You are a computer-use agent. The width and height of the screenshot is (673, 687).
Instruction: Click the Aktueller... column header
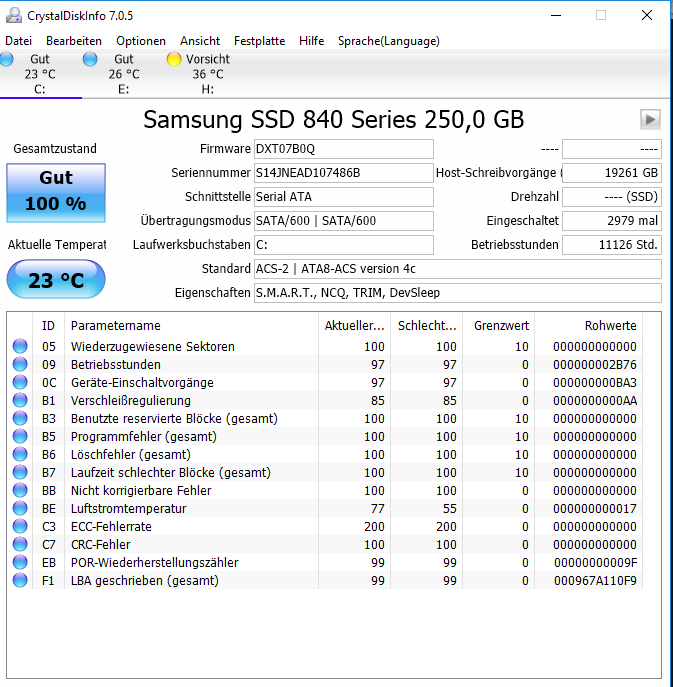pyautogui.click(x=354, y=326)
